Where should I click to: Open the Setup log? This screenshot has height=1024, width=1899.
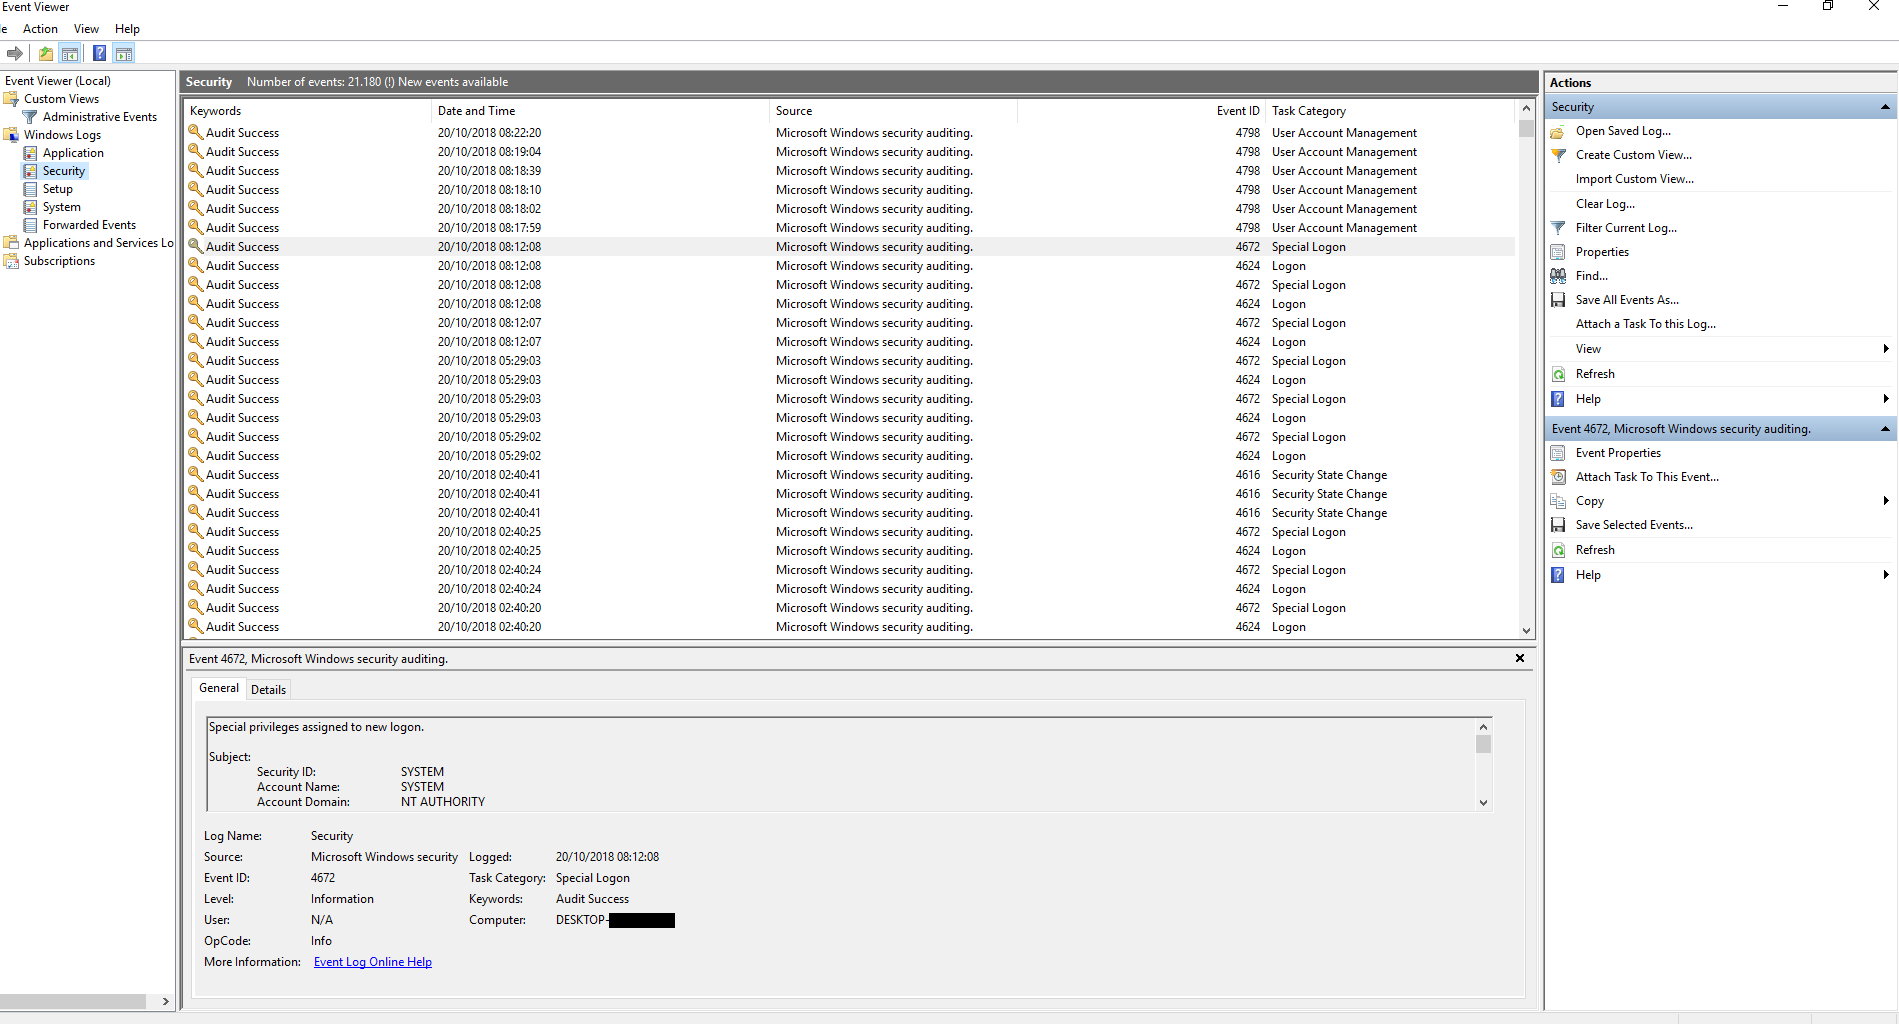coord(57,189)
